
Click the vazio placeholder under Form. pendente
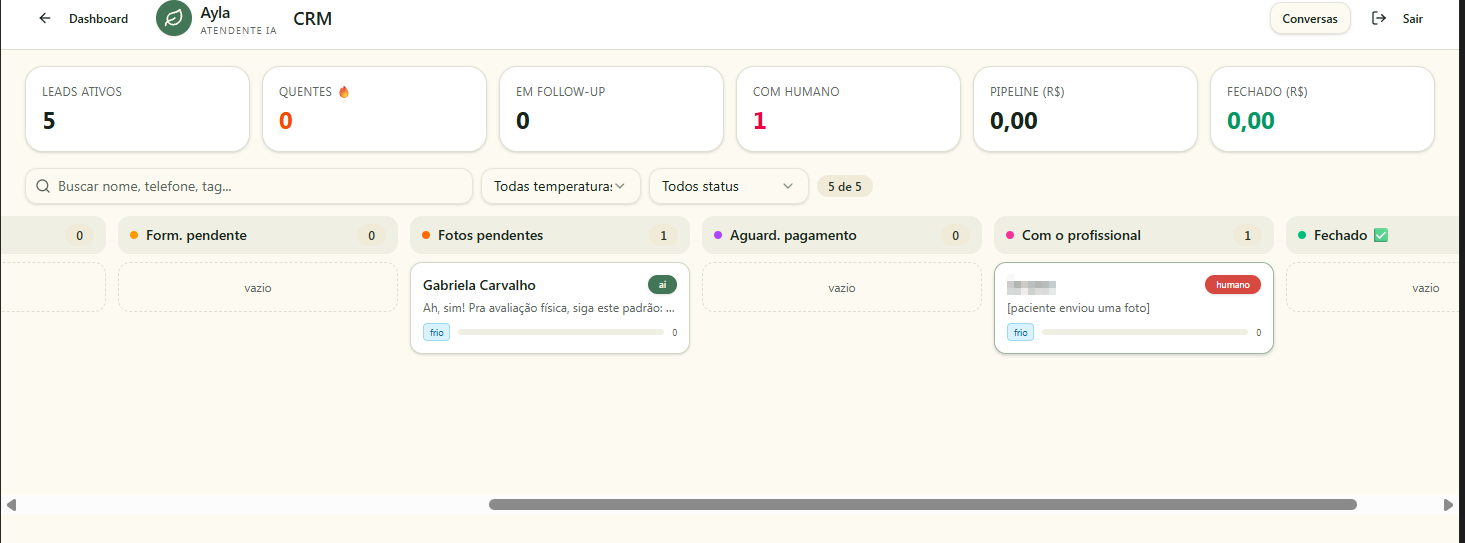(x=258, y=287)
